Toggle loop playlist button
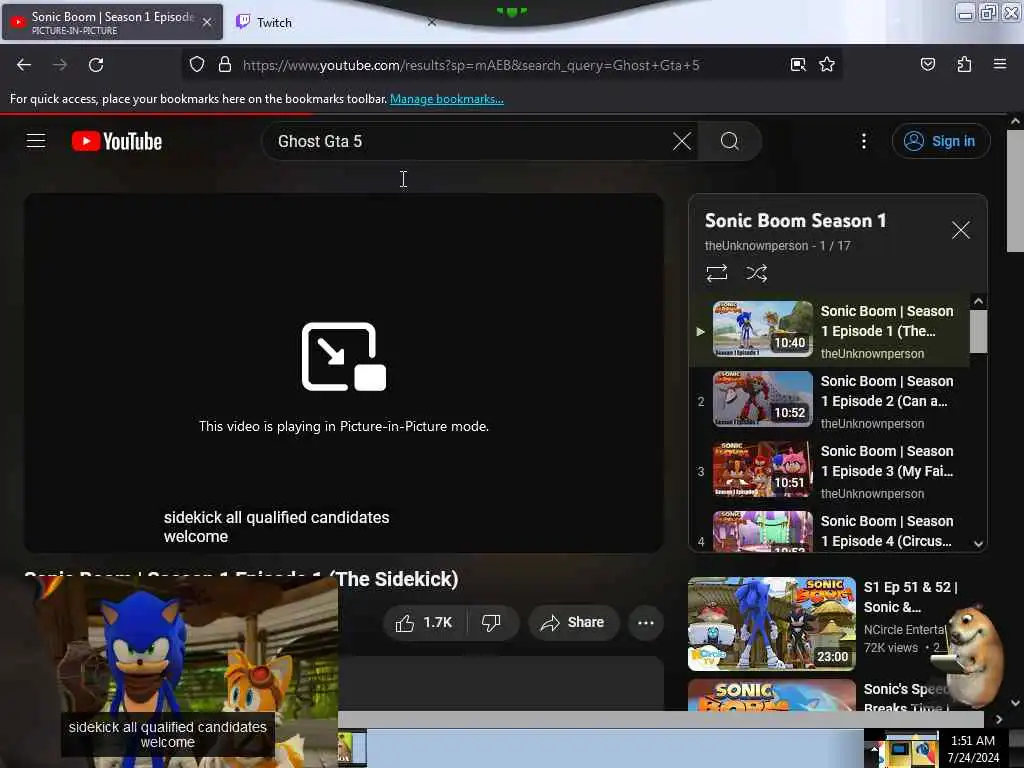Screen dimensions: 1024x768 pyautogui.click(x=716, y=273)
